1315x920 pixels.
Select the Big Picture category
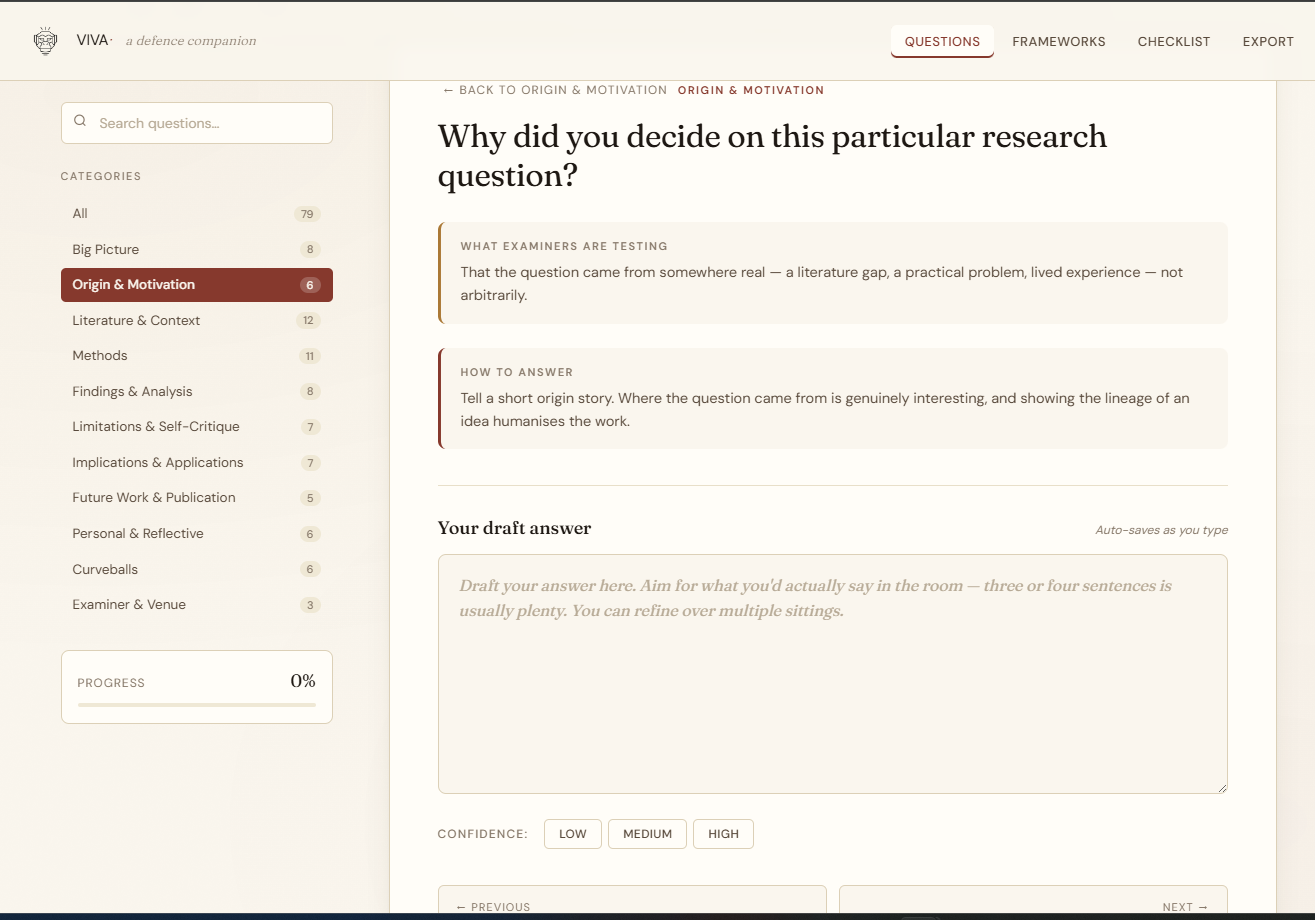(197, 249)
